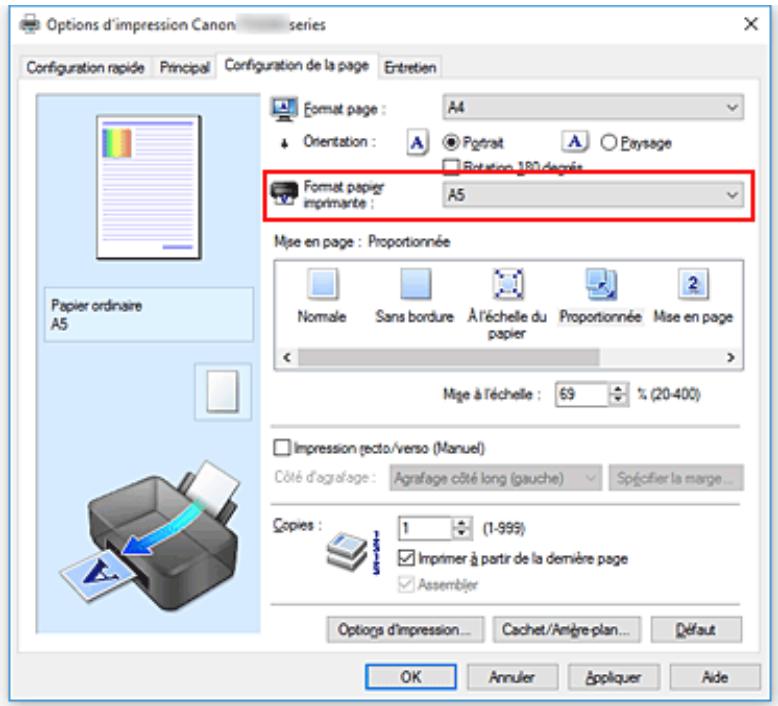Select the Proportionnée layout icon
Viewport: 778px width, 706px height.
pos(601,284)
